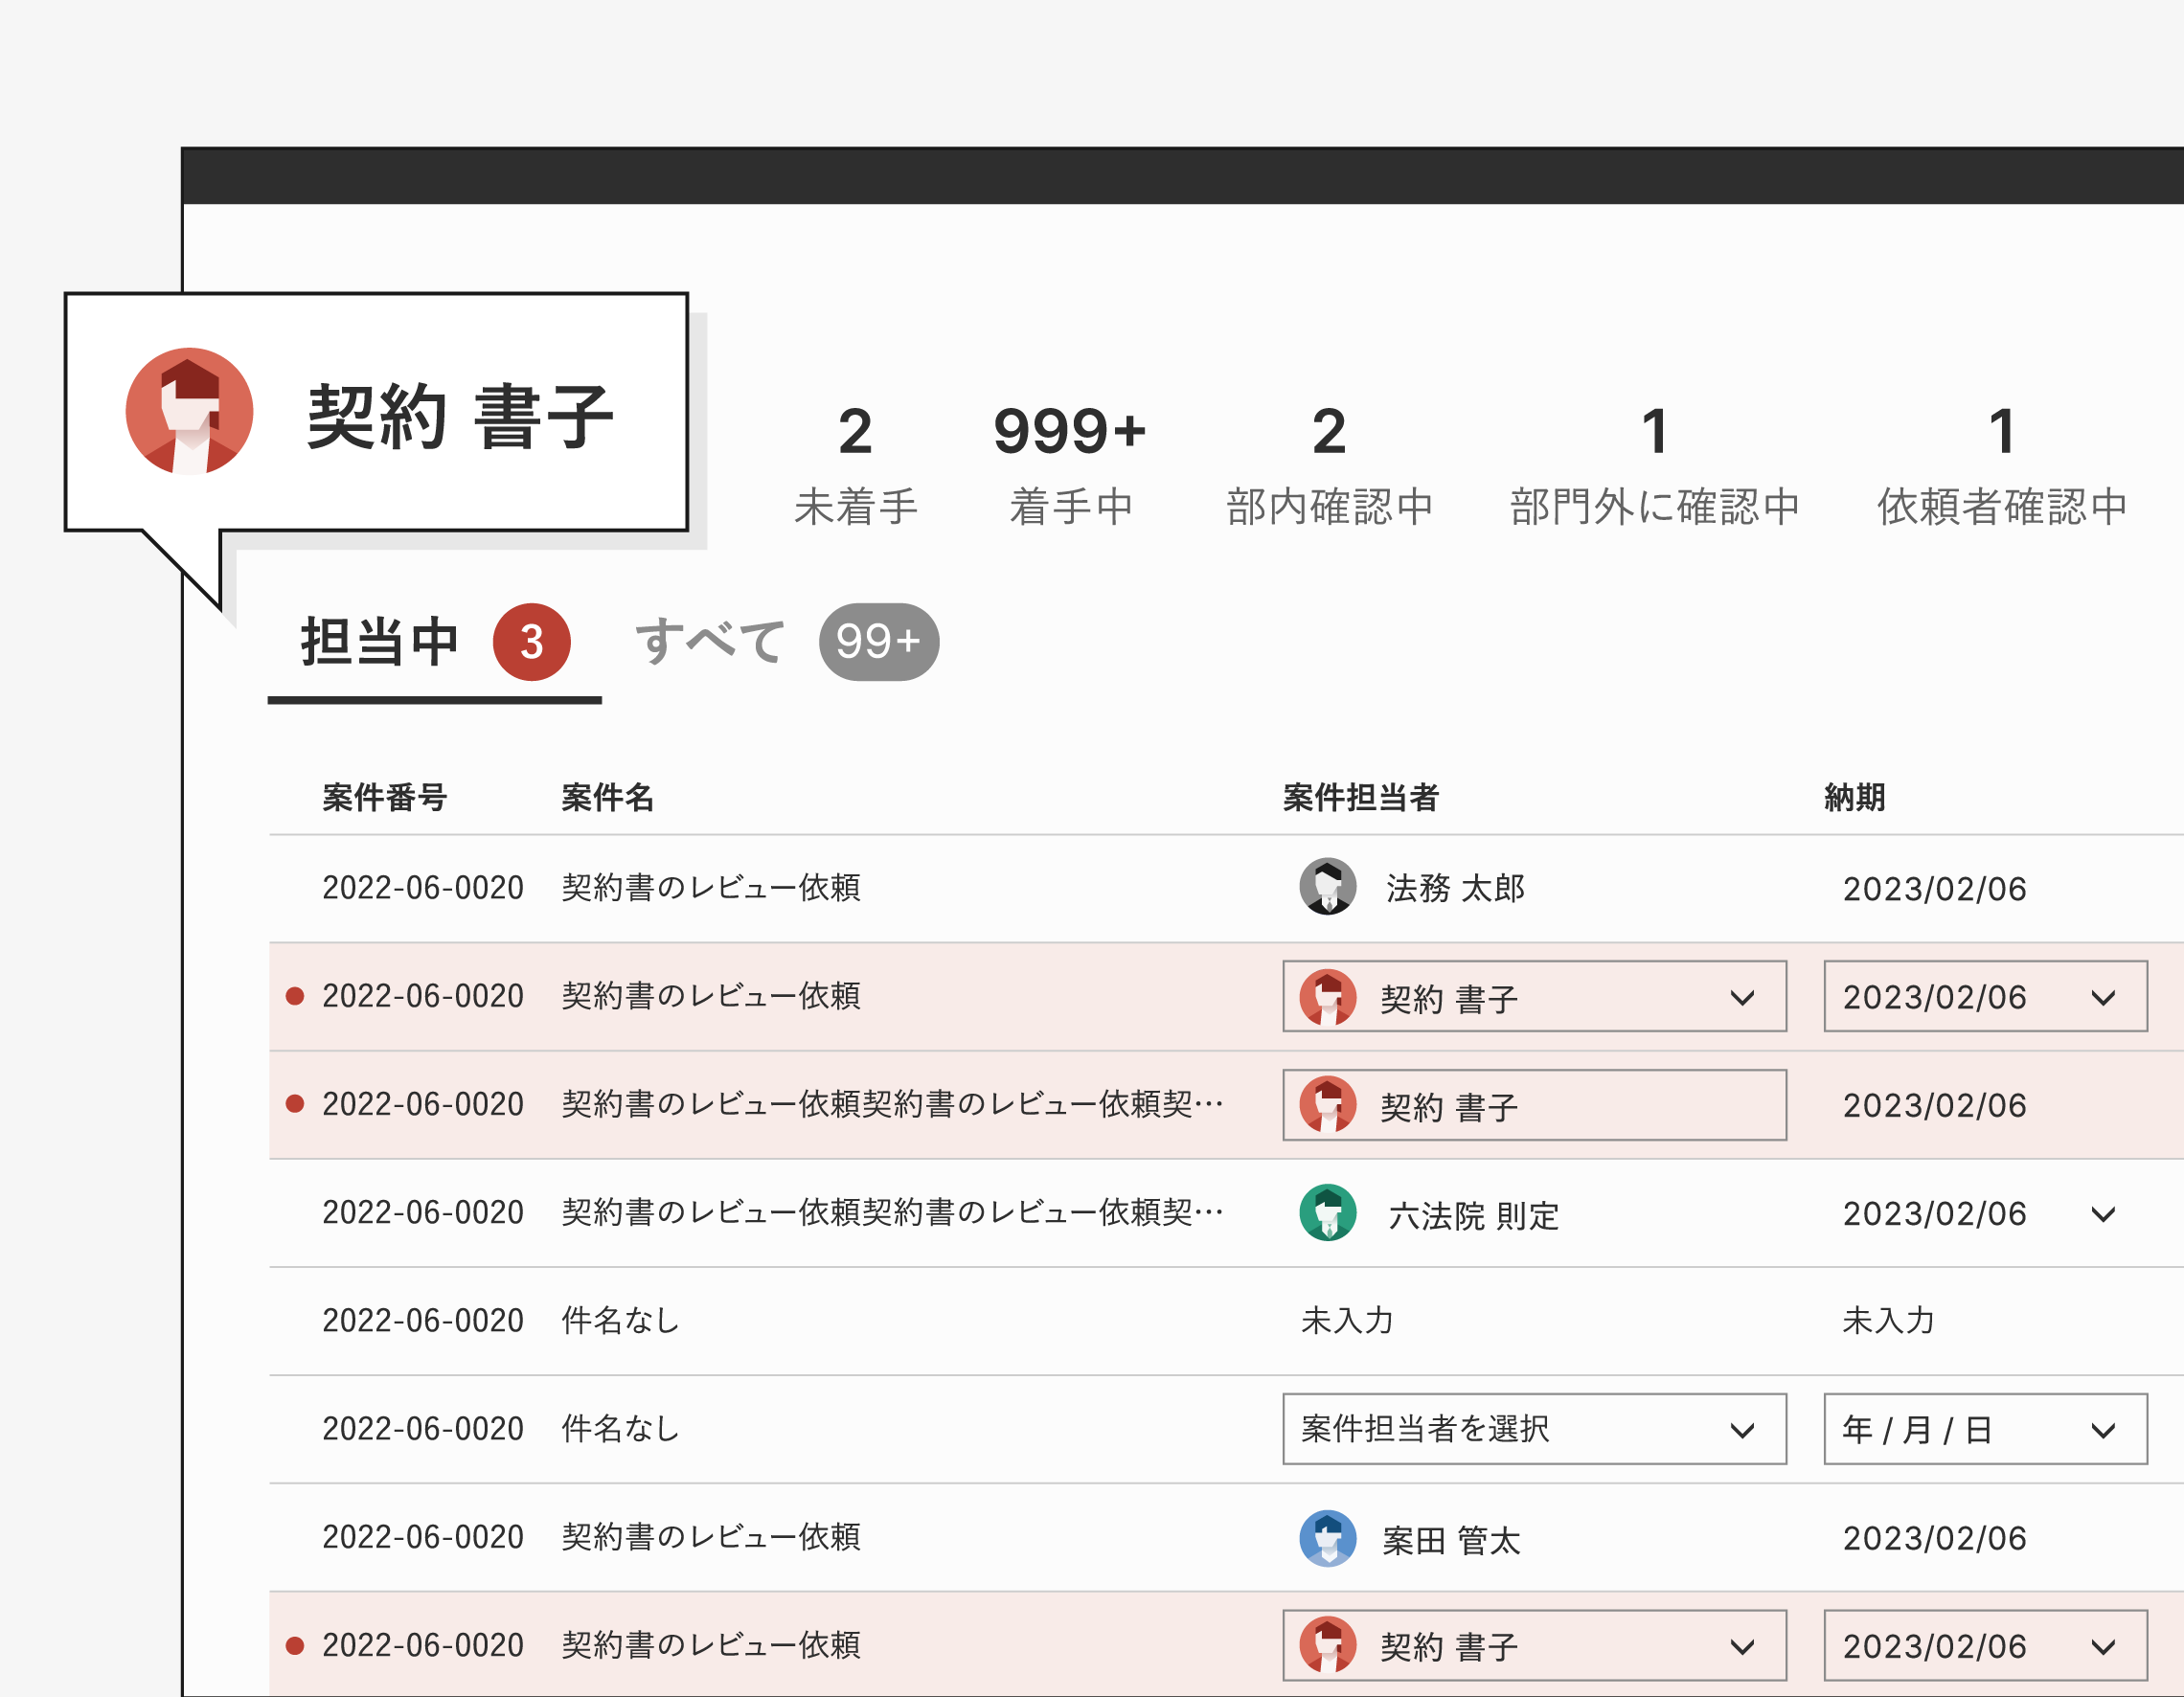
Task: Expand the 契約 書子 assignee dropdown in the second row
Action: click(1741, 998)
